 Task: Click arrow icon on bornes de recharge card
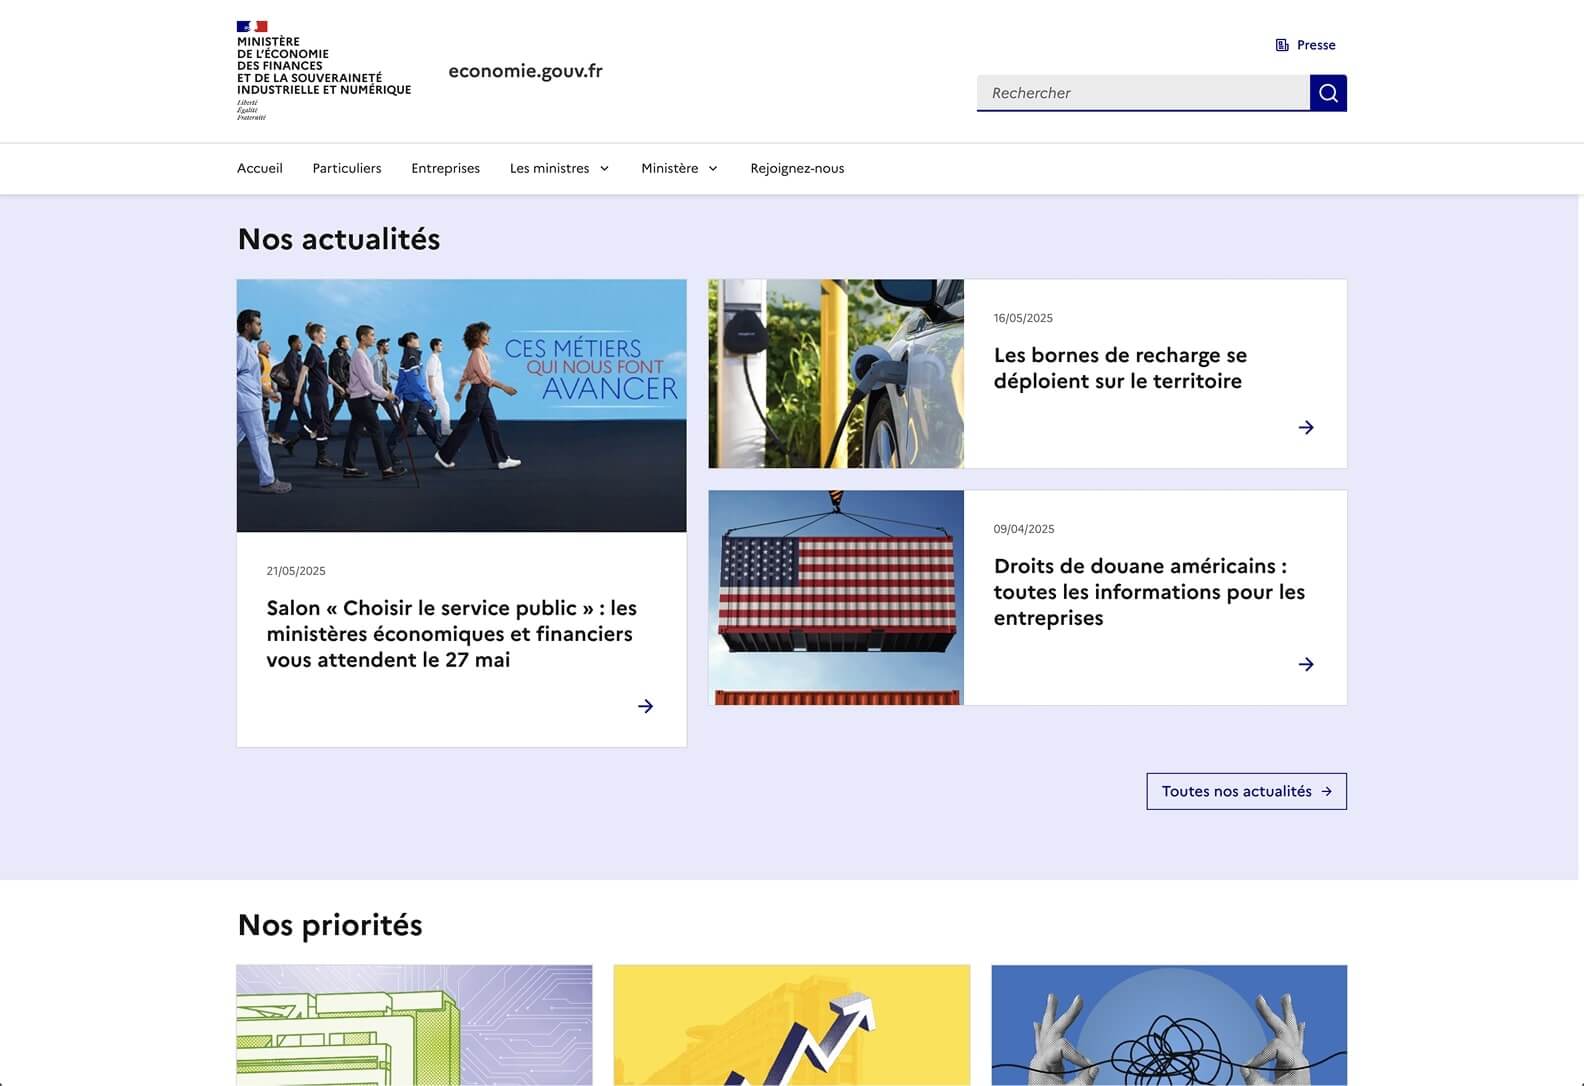tap(1305, 427)
